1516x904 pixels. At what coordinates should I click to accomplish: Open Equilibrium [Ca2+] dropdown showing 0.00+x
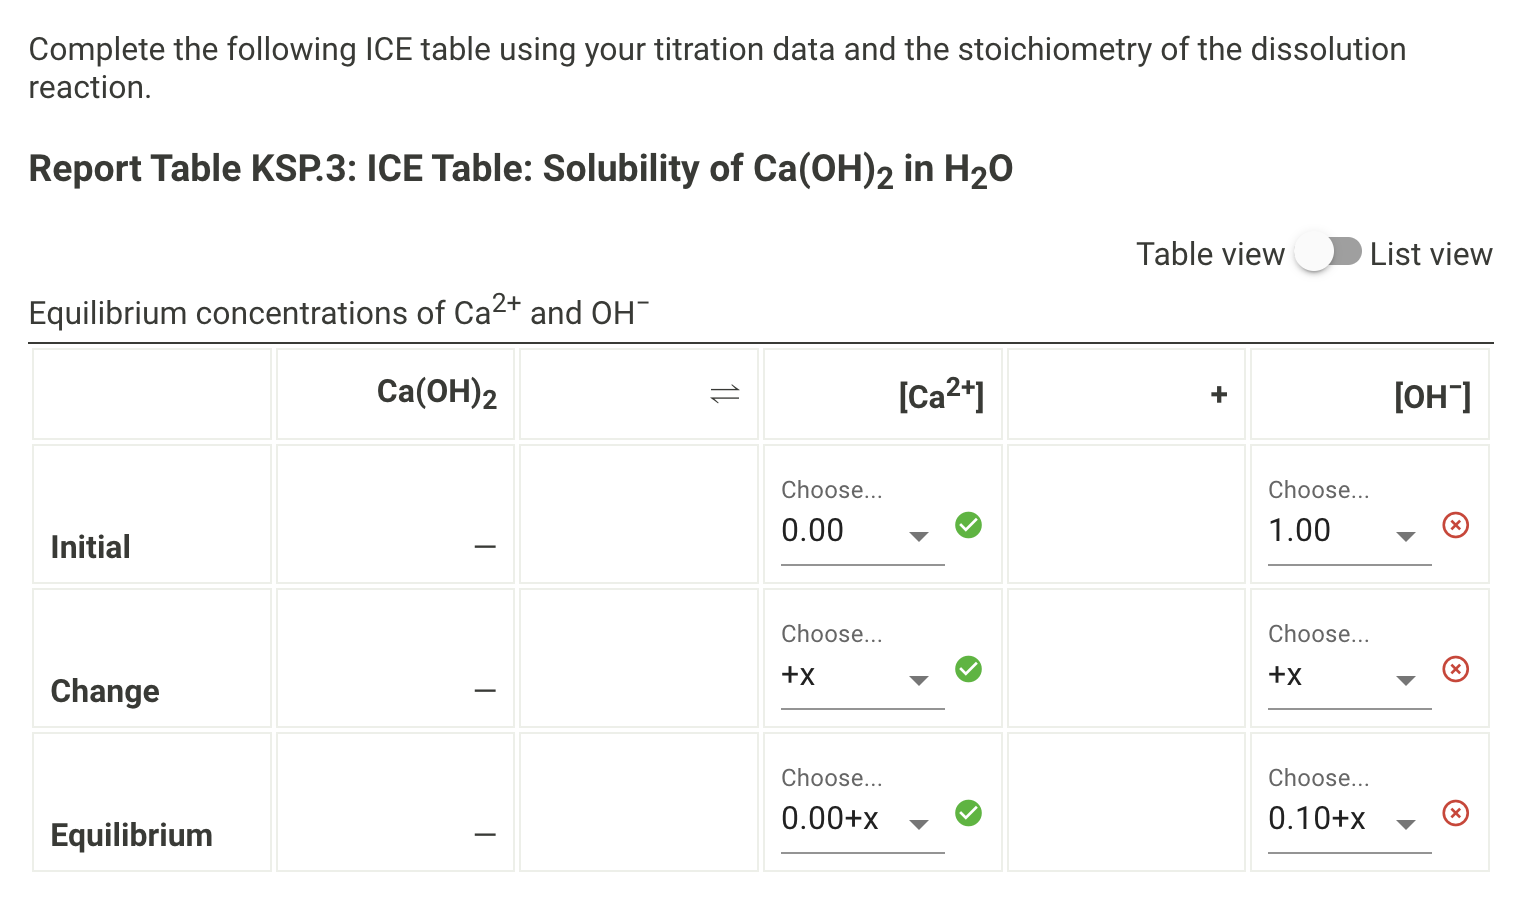coord(860,819)
